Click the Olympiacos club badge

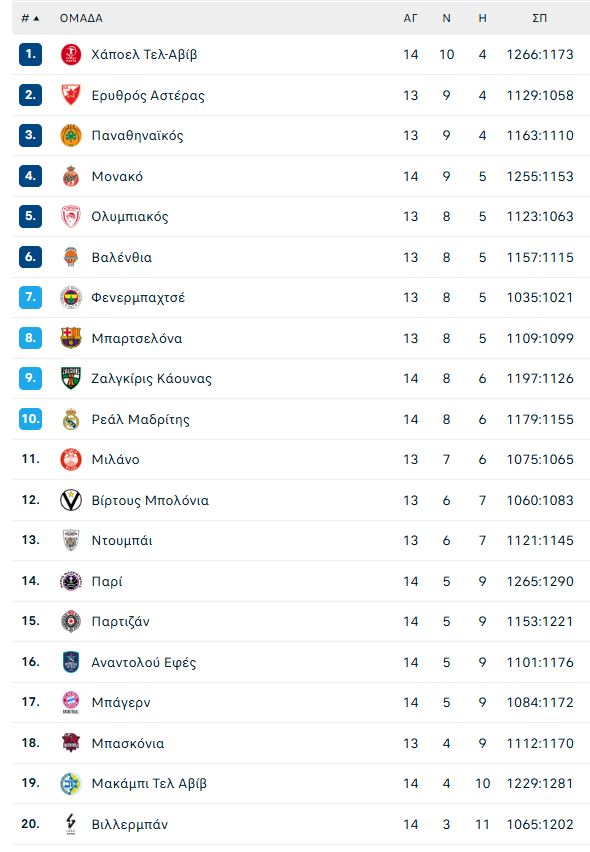[x=72, y=216]
